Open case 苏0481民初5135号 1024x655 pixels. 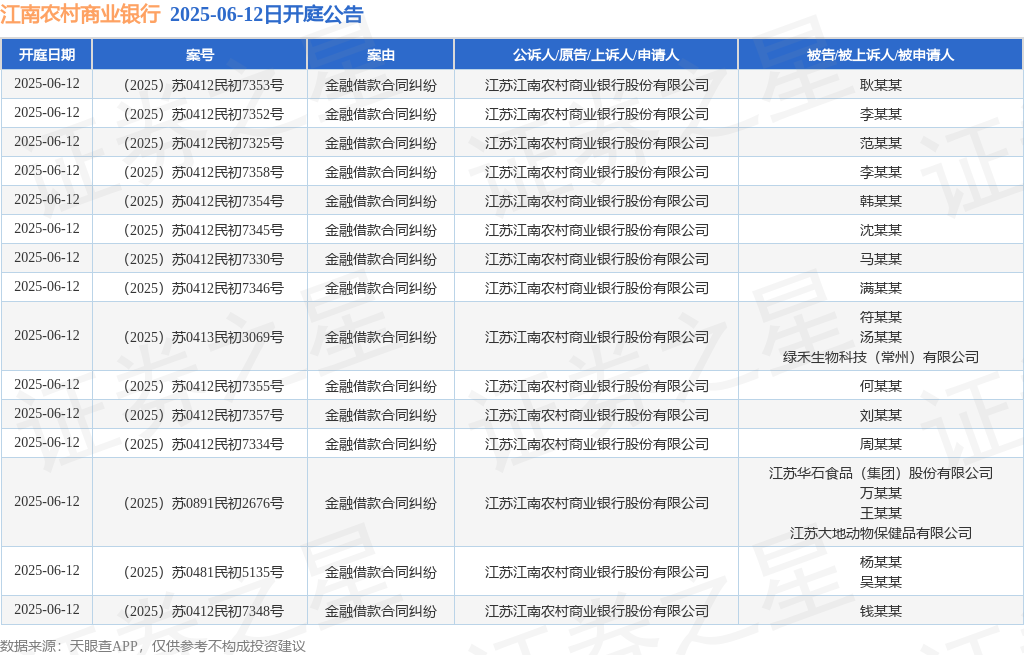pos(200,572)
